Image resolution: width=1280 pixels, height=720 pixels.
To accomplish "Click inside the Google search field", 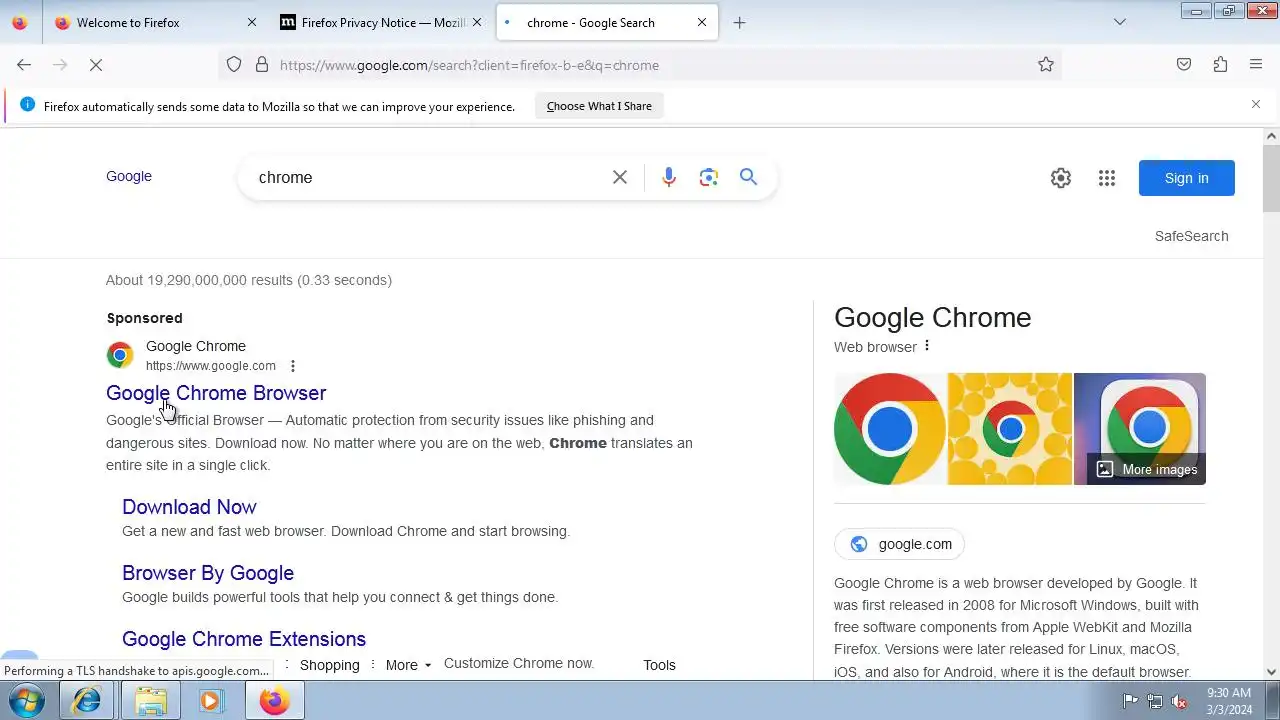I will [x=430, y=177].
